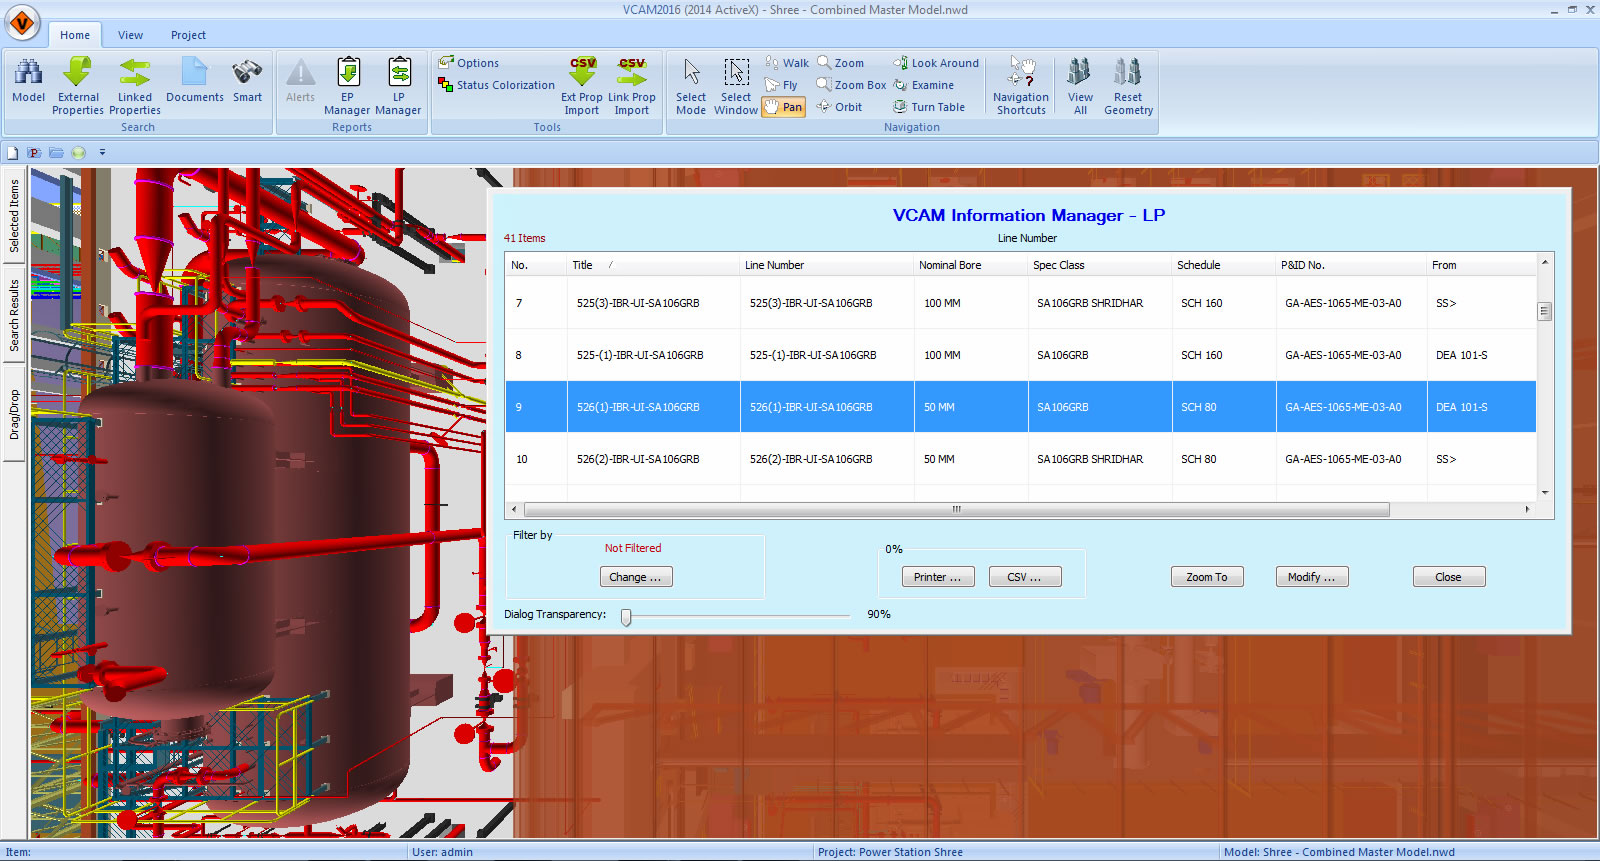The height and width of the screenshot is (861, 1600).
Task: Expand the Search Results side panel
Action: (x=14, y=315)
